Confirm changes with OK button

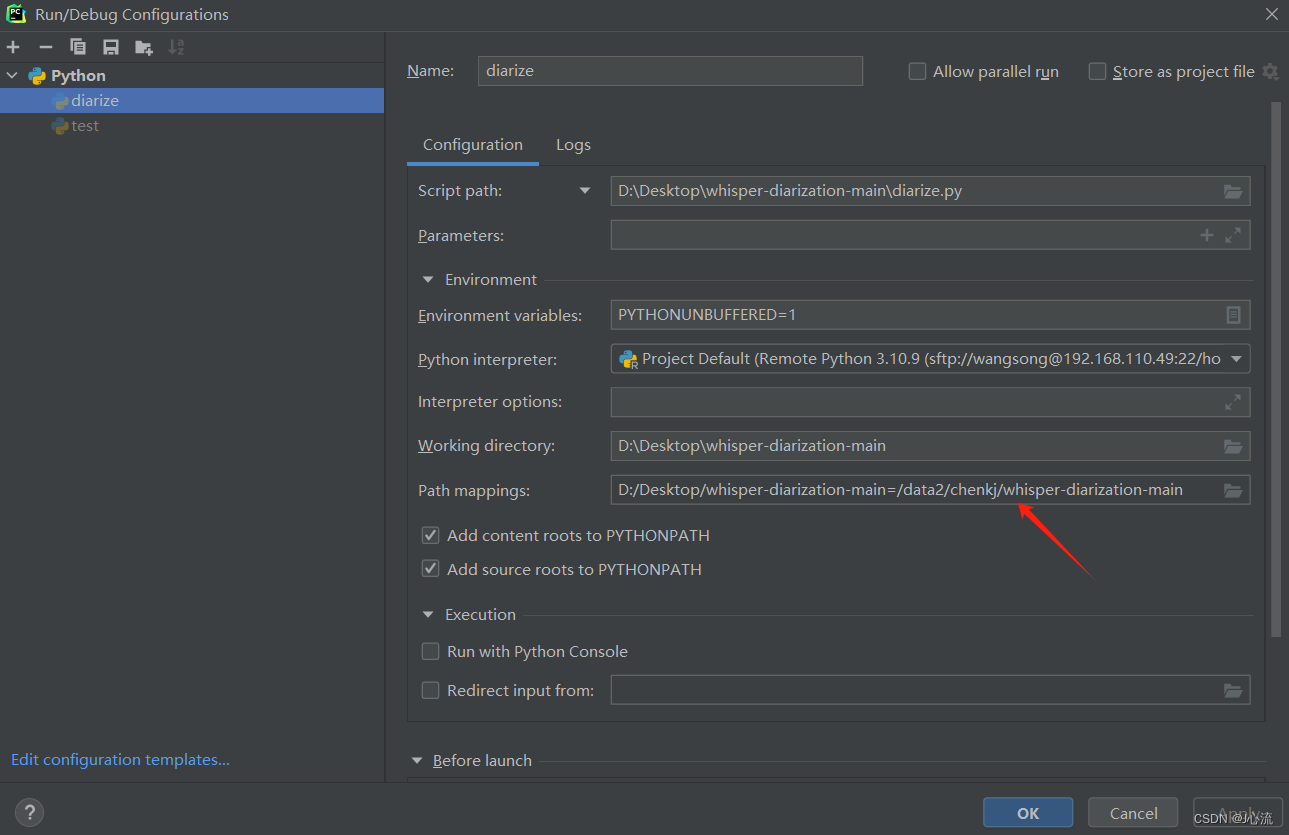[1027, 812]
